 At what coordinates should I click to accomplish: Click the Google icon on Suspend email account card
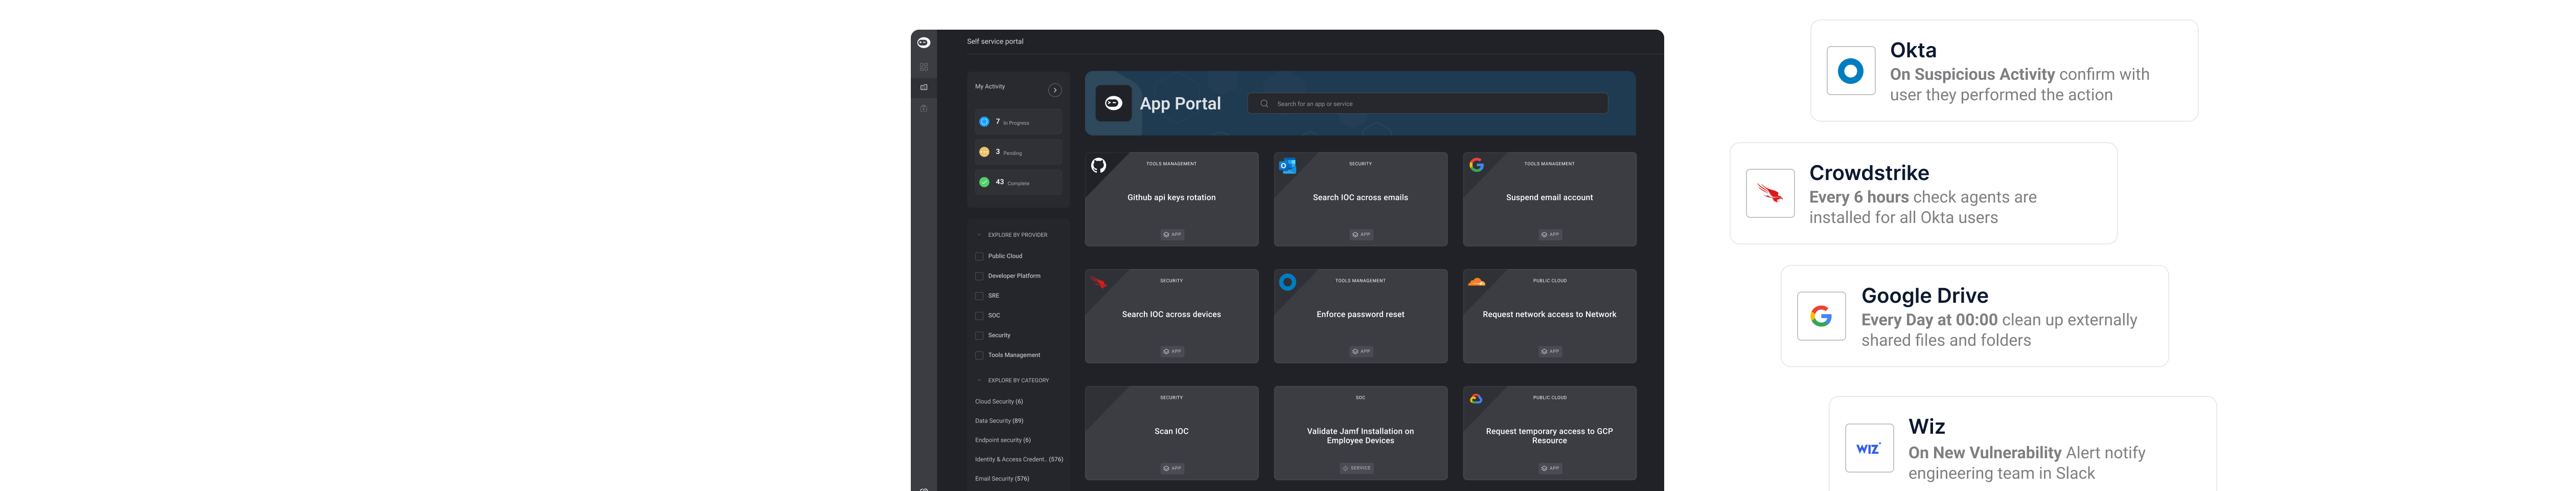pyautogui.click(x=1476, y=164)
